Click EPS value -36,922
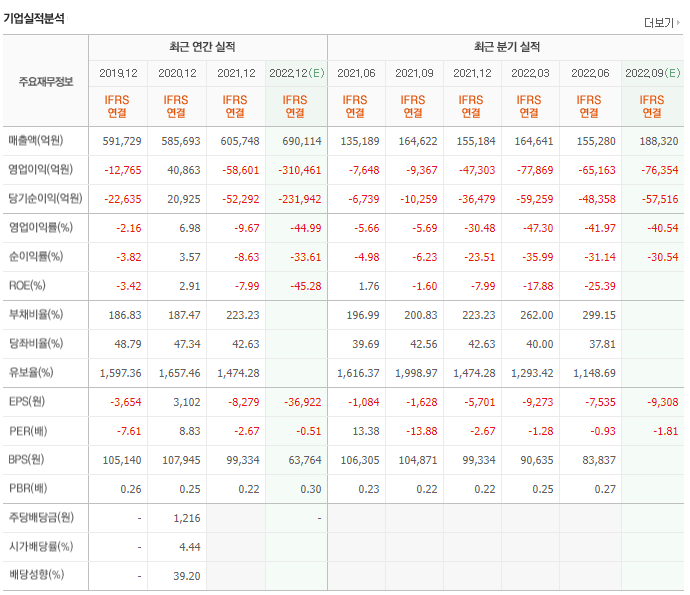The image size is (690, 595). [x=303, y=402]
